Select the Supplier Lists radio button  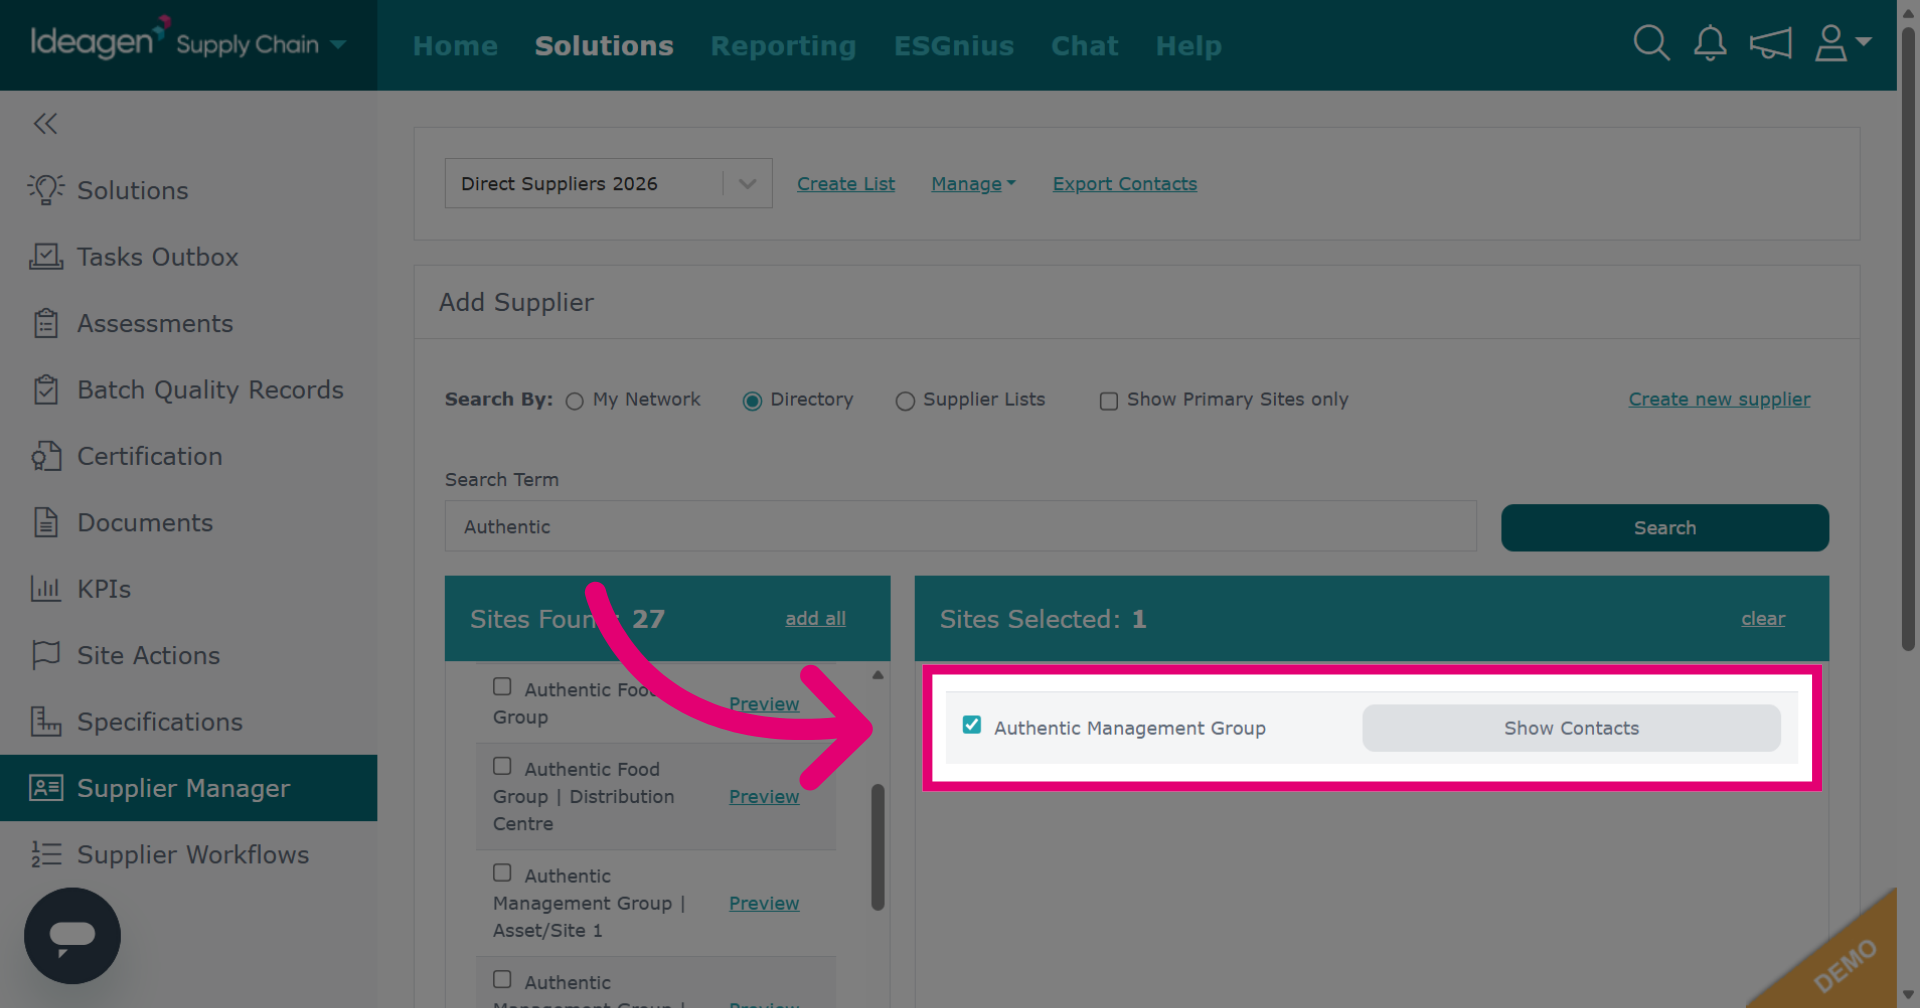pos(905,401)
